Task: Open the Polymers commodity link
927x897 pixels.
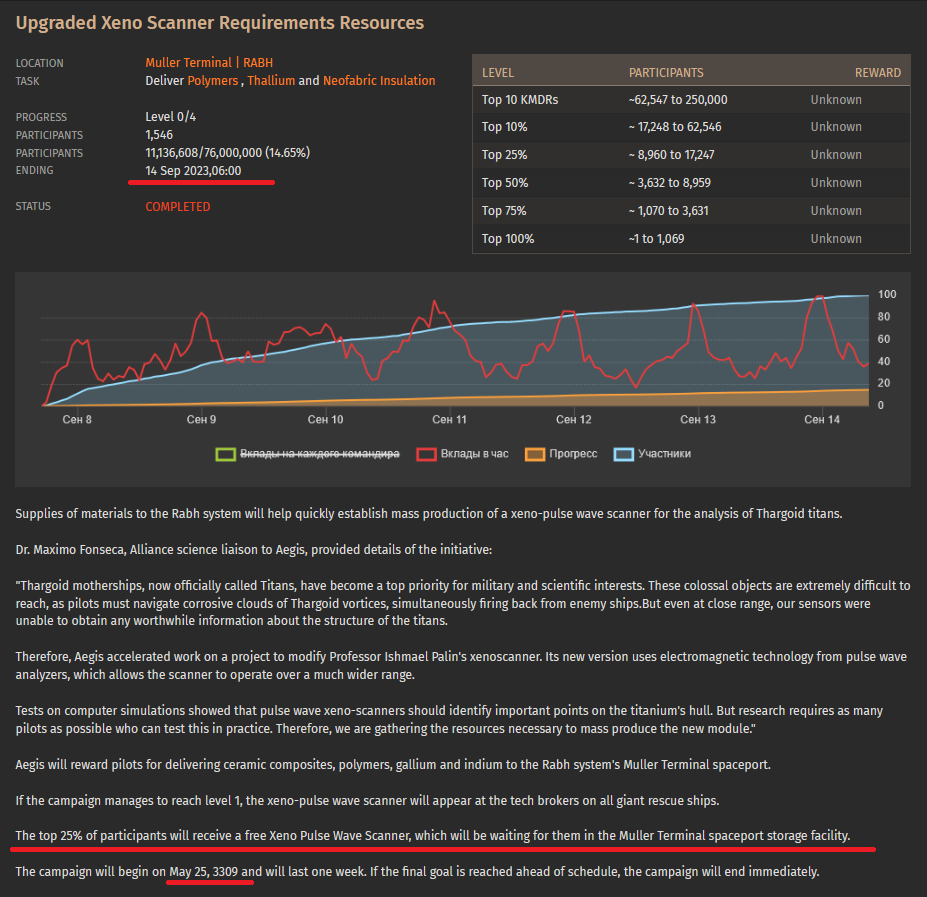Action: point(213,80)
